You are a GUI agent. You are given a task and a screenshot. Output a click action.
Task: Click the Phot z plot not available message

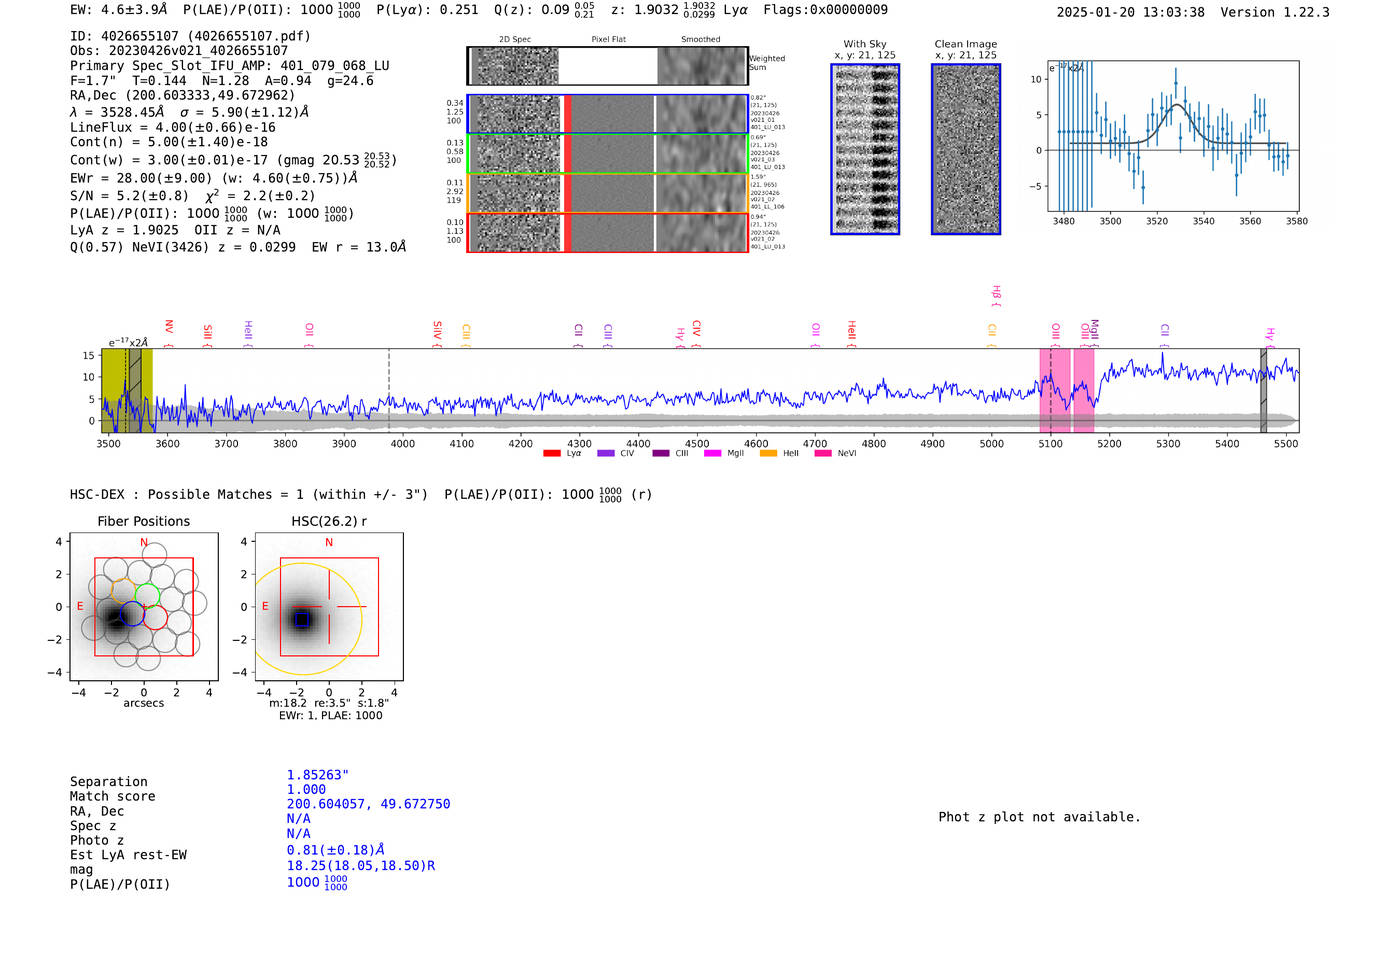coord(1039,817)
